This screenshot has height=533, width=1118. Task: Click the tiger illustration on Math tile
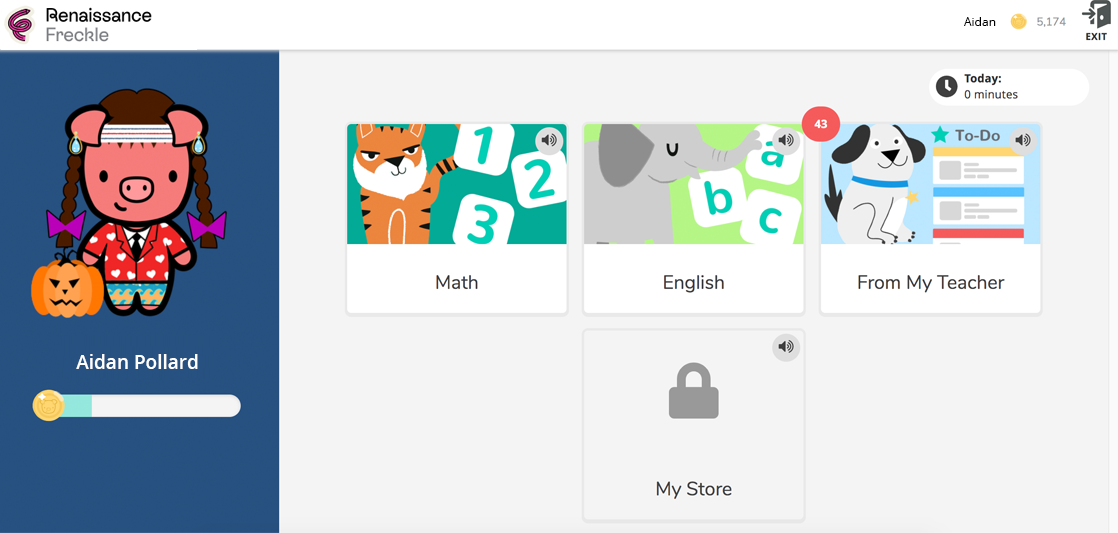coord(395,185)
